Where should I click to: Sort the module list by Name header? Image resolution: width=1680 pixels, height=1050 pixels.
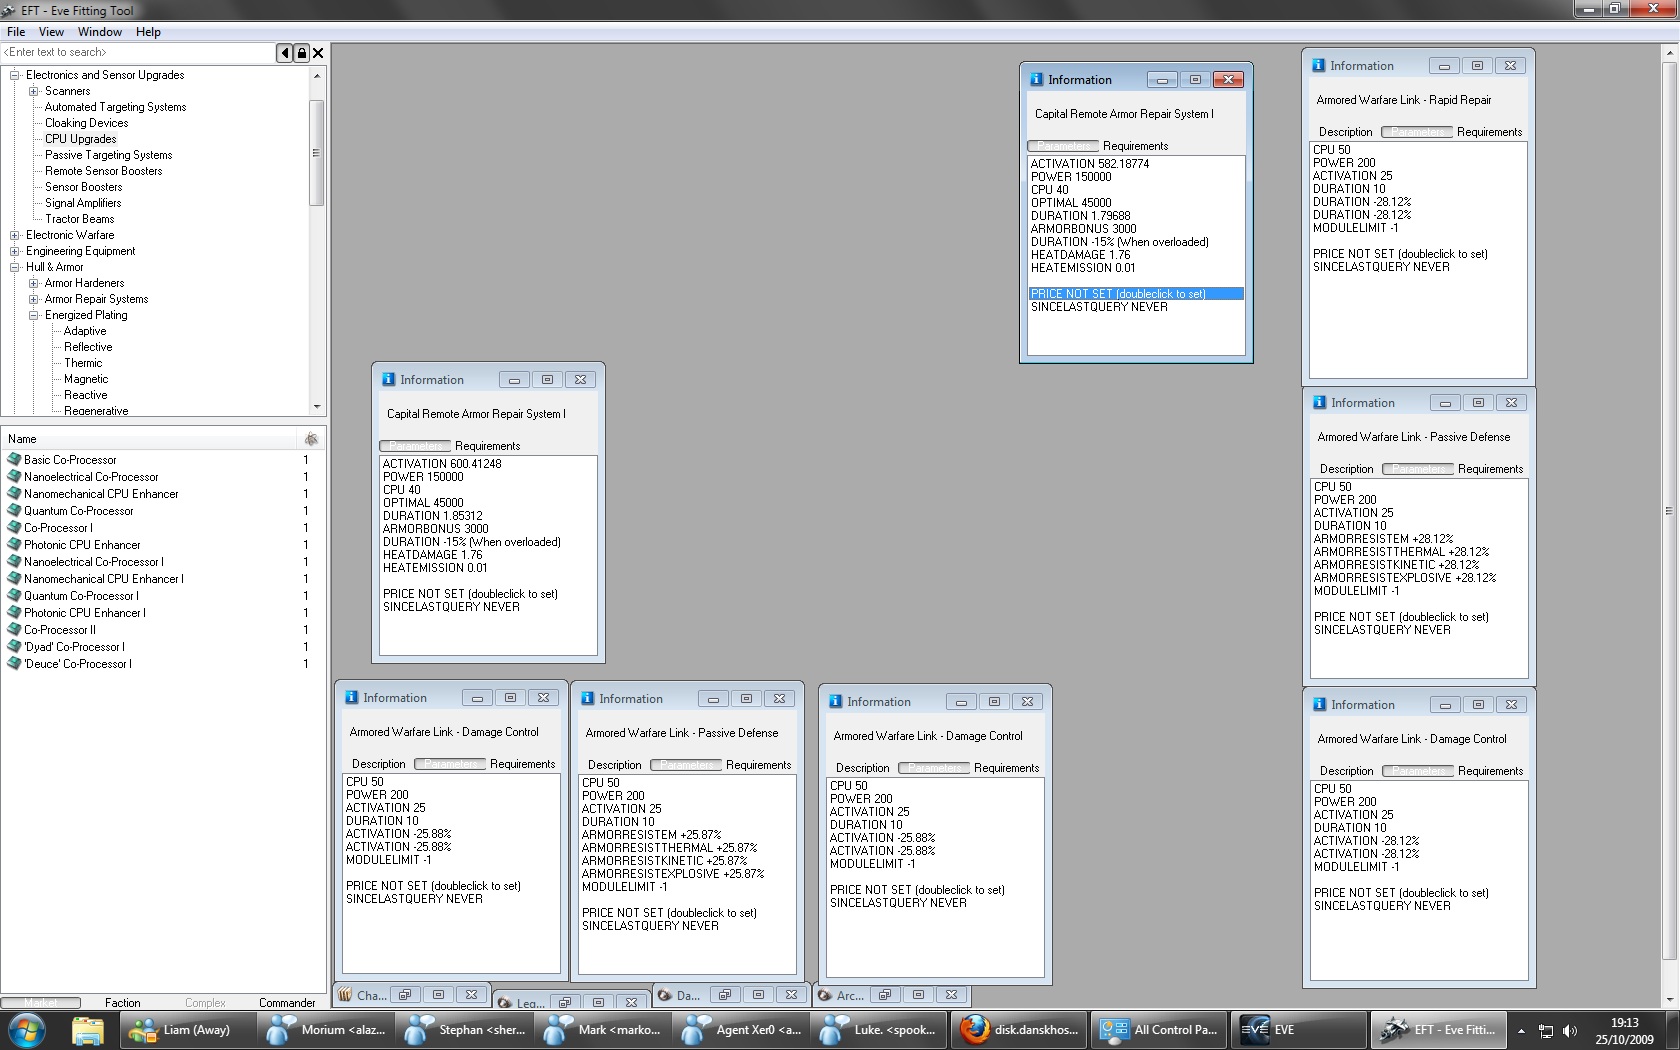click(x=150, y=439)
